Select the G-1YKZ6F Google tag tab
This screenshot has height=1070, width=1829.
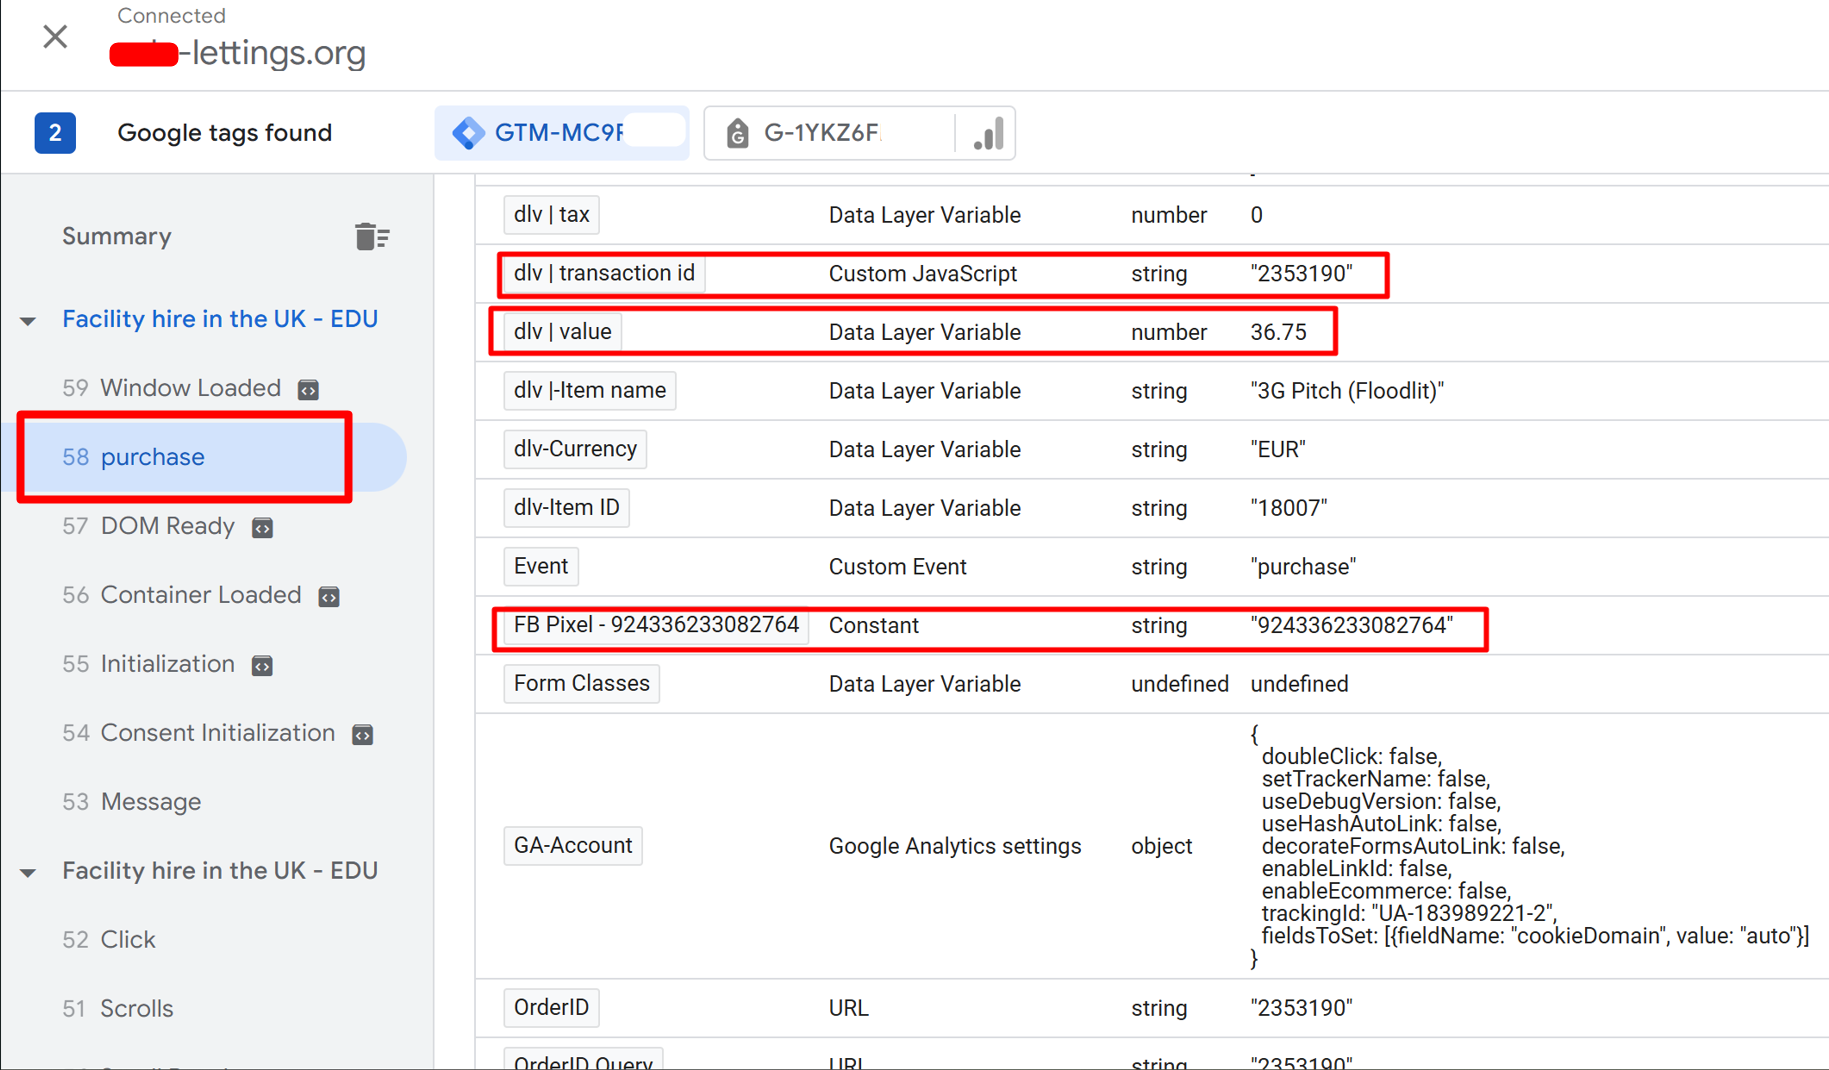[824, 133]
